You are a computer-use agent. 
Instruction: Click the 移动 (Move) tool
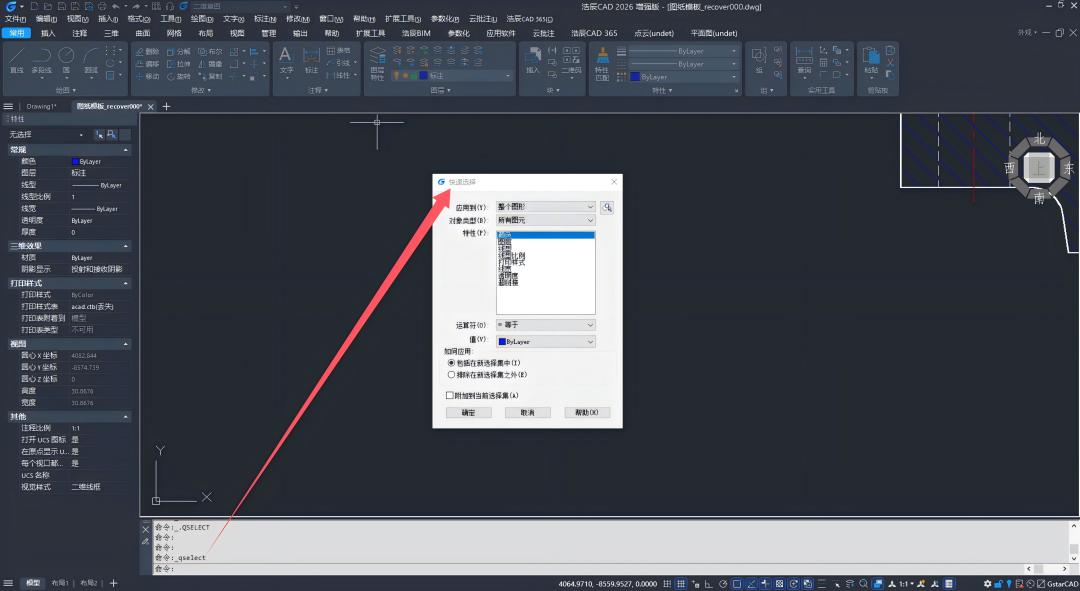(x=147, y=76)
